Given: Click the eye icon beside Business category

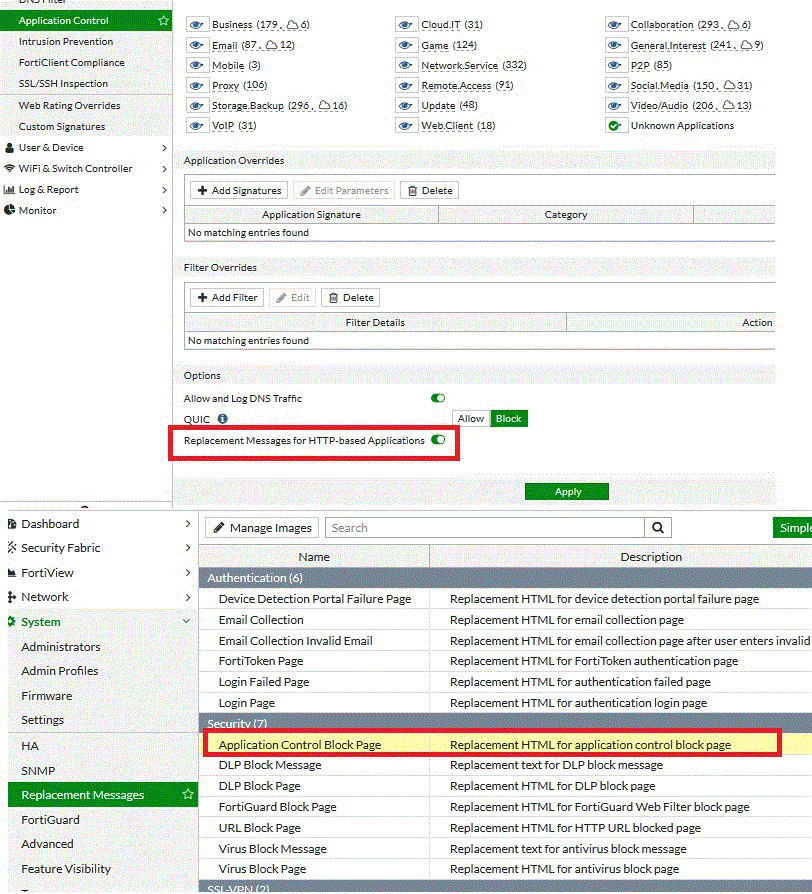Looking at the screenshot, I should [x=196, y=25].
